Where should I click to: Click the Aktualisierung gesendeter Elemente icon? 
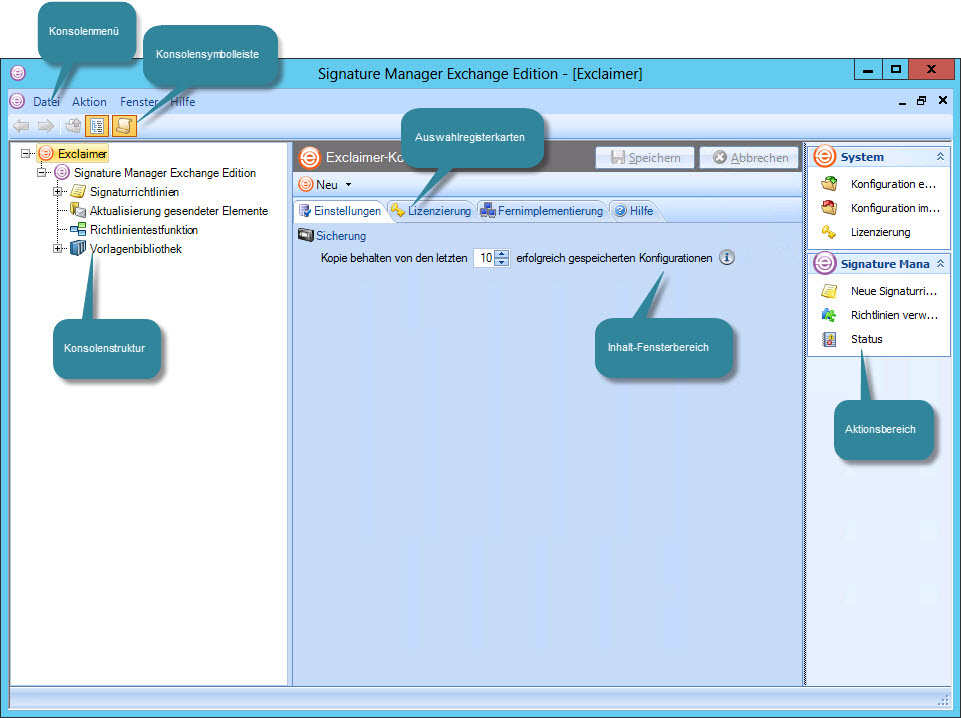(x=78, y=210)
